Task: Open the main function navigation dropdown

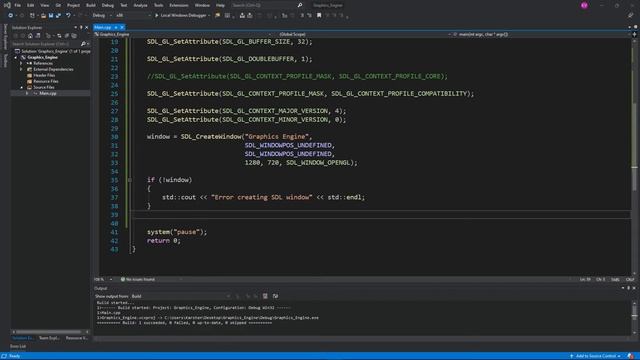Action: coord(540,34)
